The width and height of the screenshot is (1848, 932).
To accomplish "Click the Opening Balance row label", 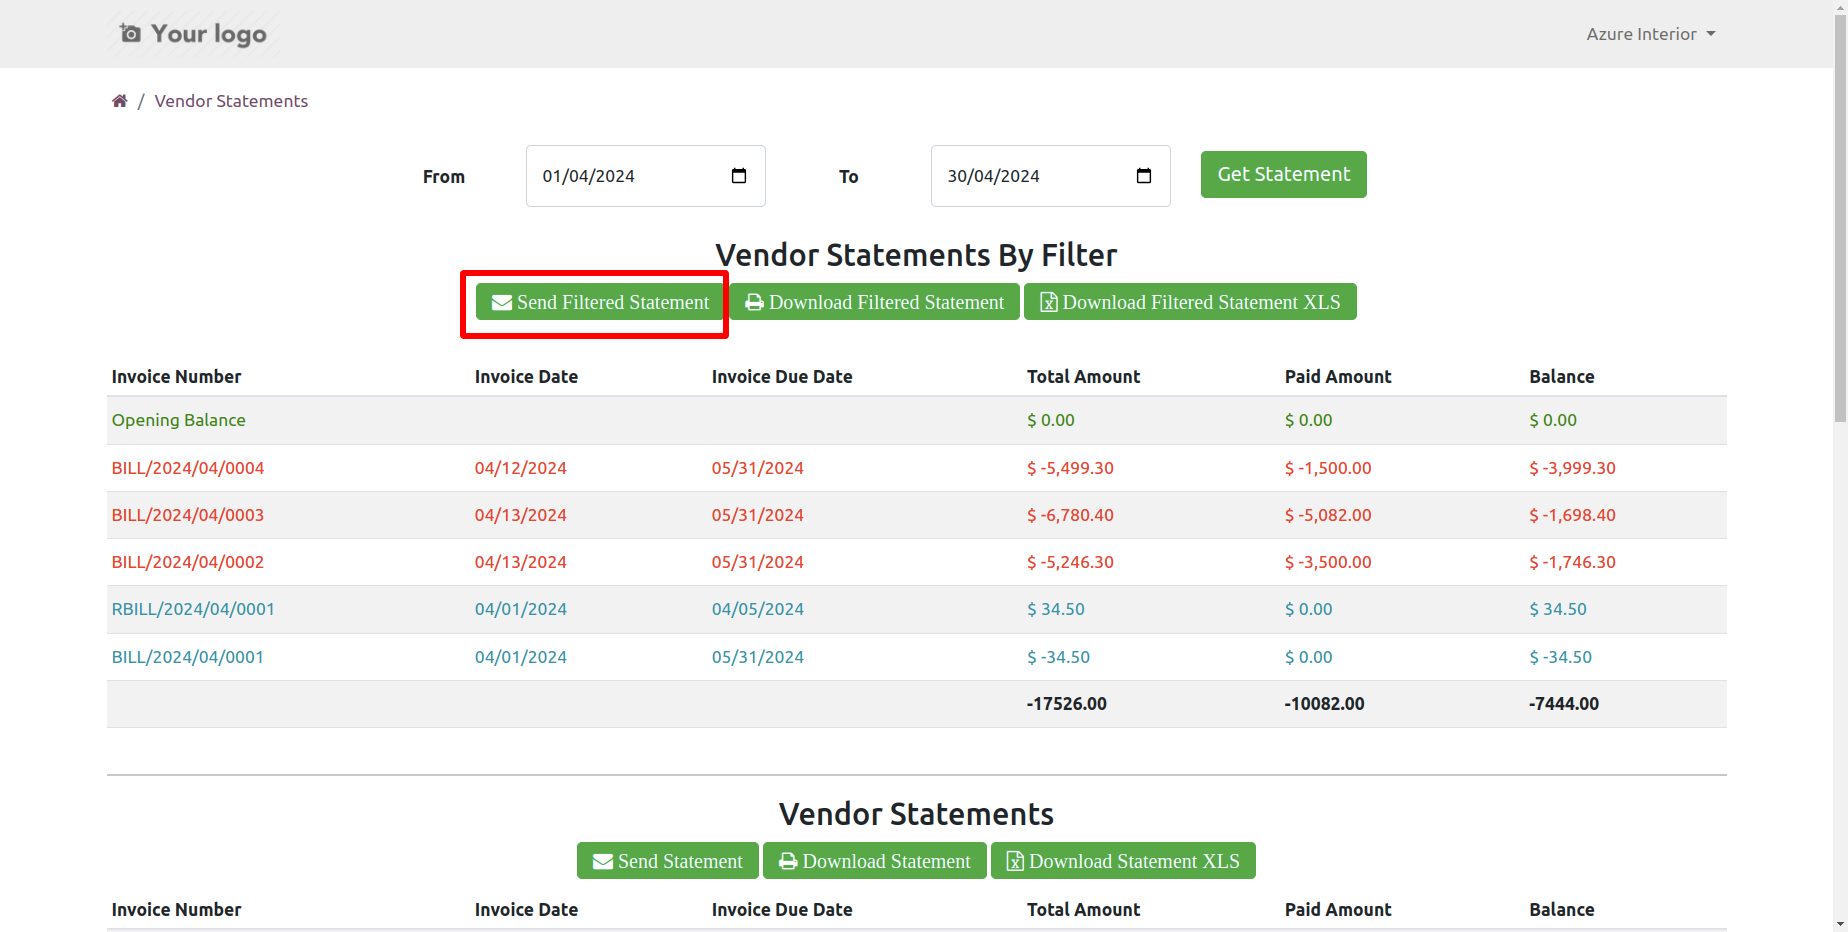I will pyautogui.click(x=179, y=420).
